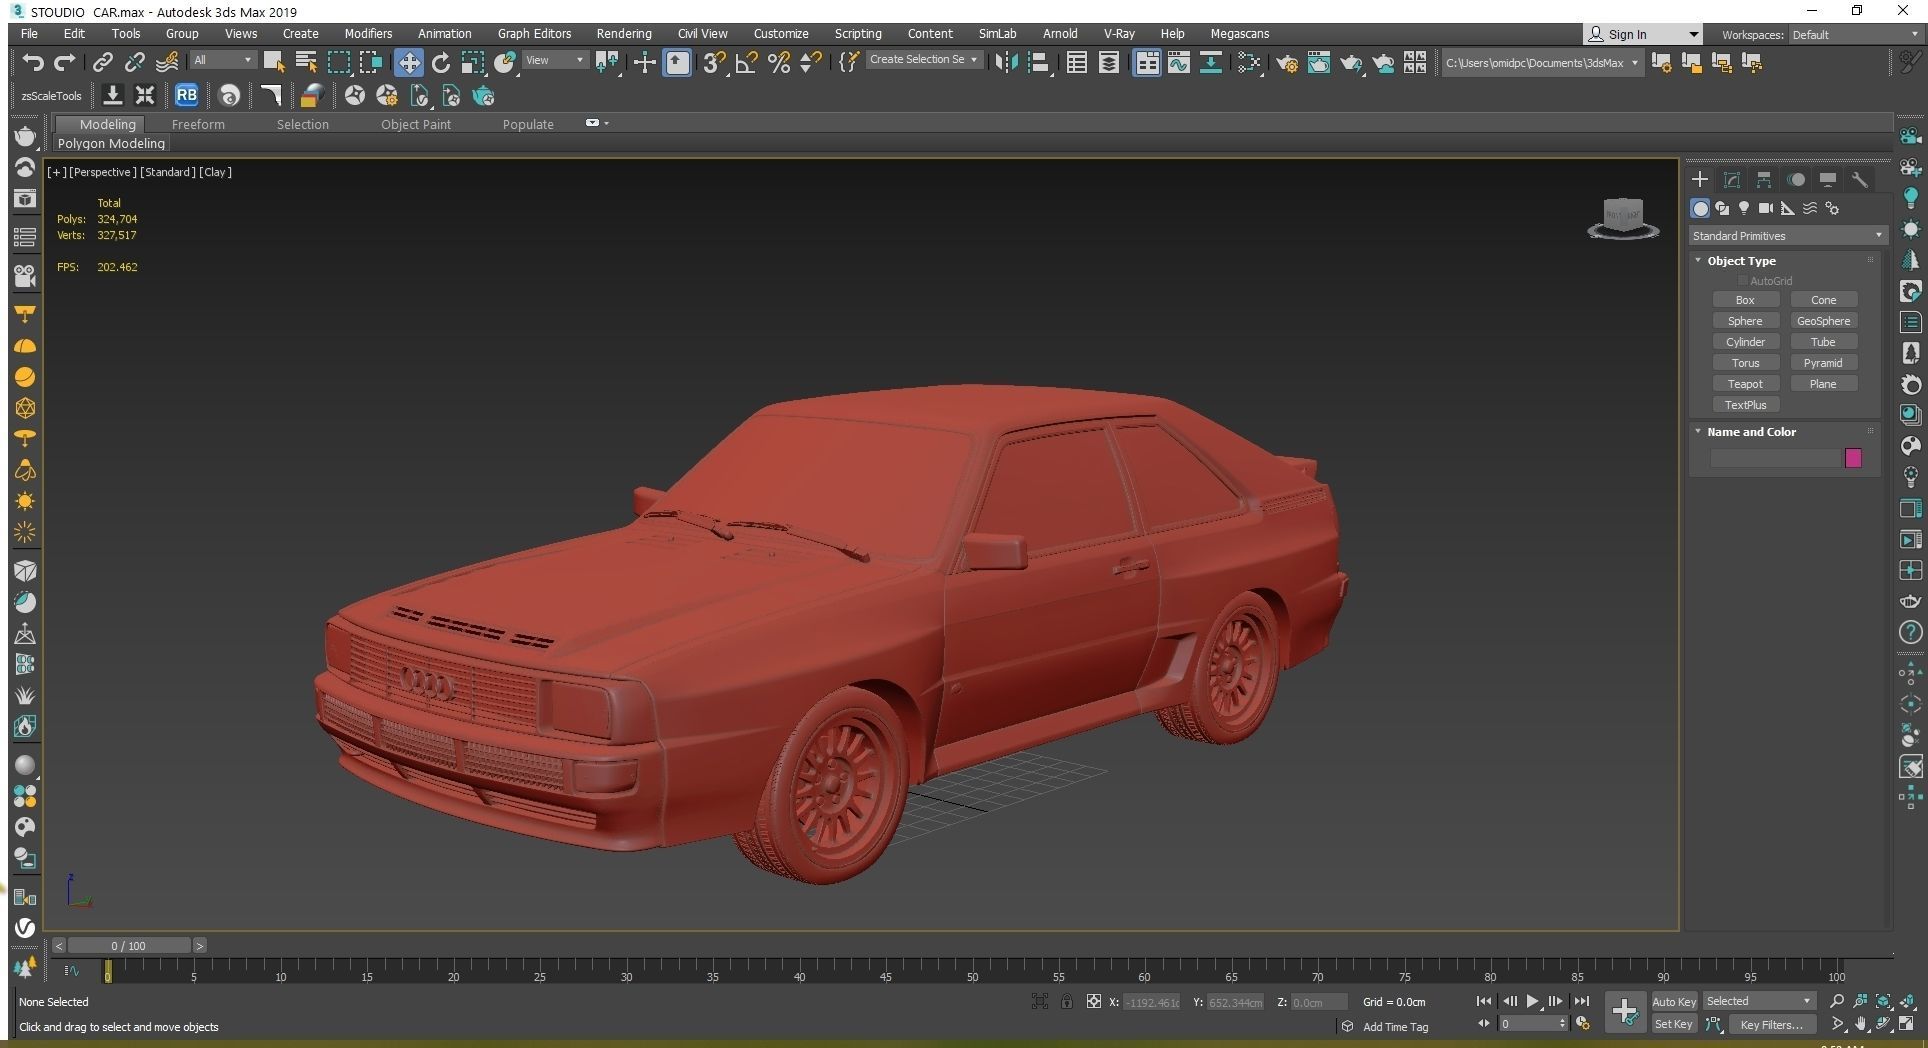
Task: Toggle the Selection Lock padlock
Action: [x=1067, y=1001]
